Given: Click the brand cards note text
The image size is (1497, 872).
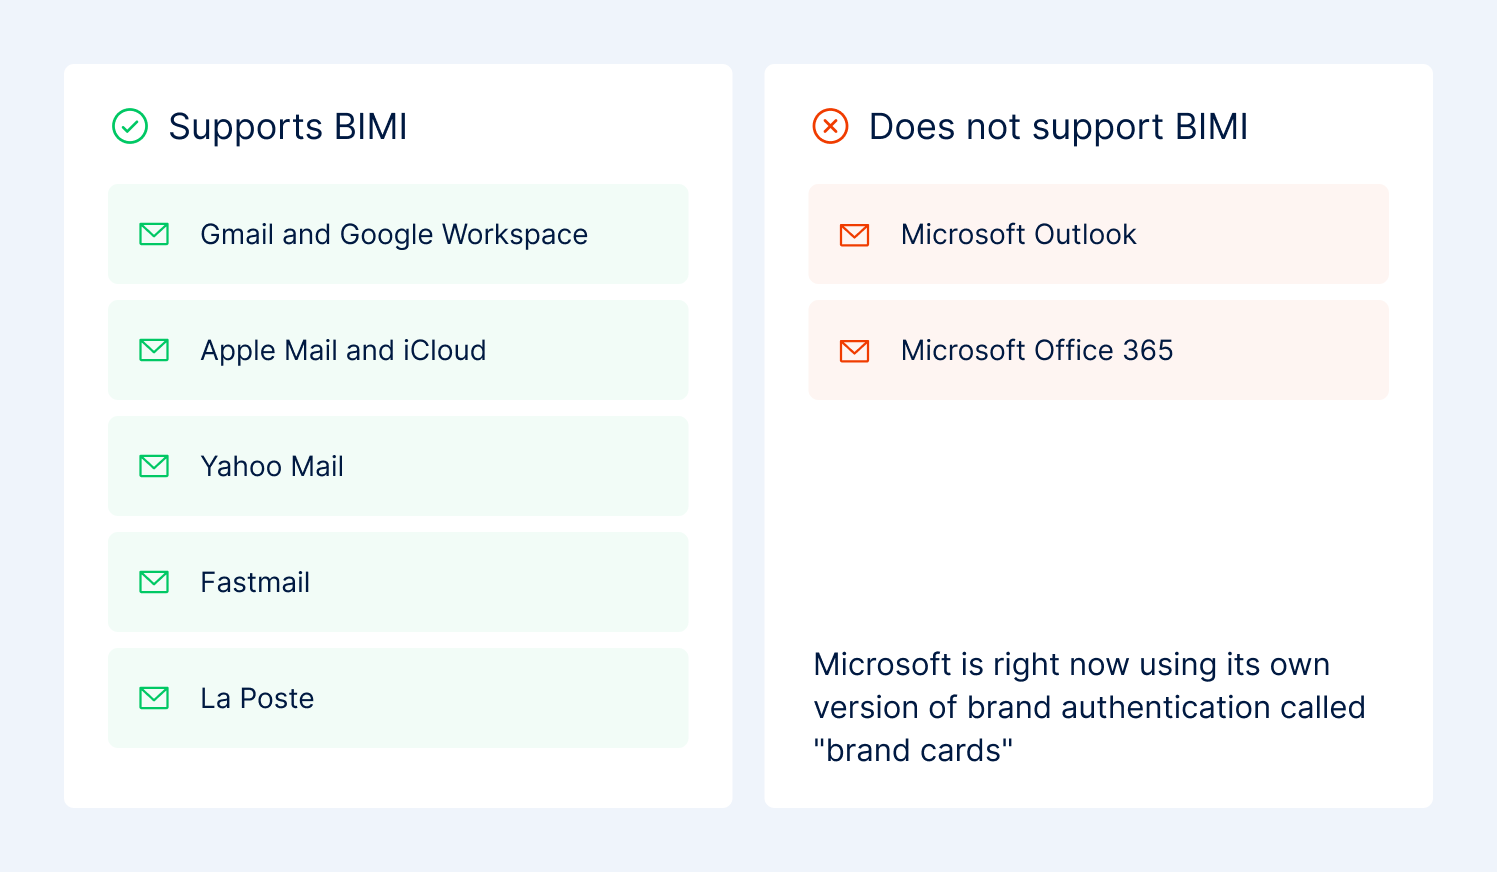Looking at the screenshot, I should [1089, 707].
